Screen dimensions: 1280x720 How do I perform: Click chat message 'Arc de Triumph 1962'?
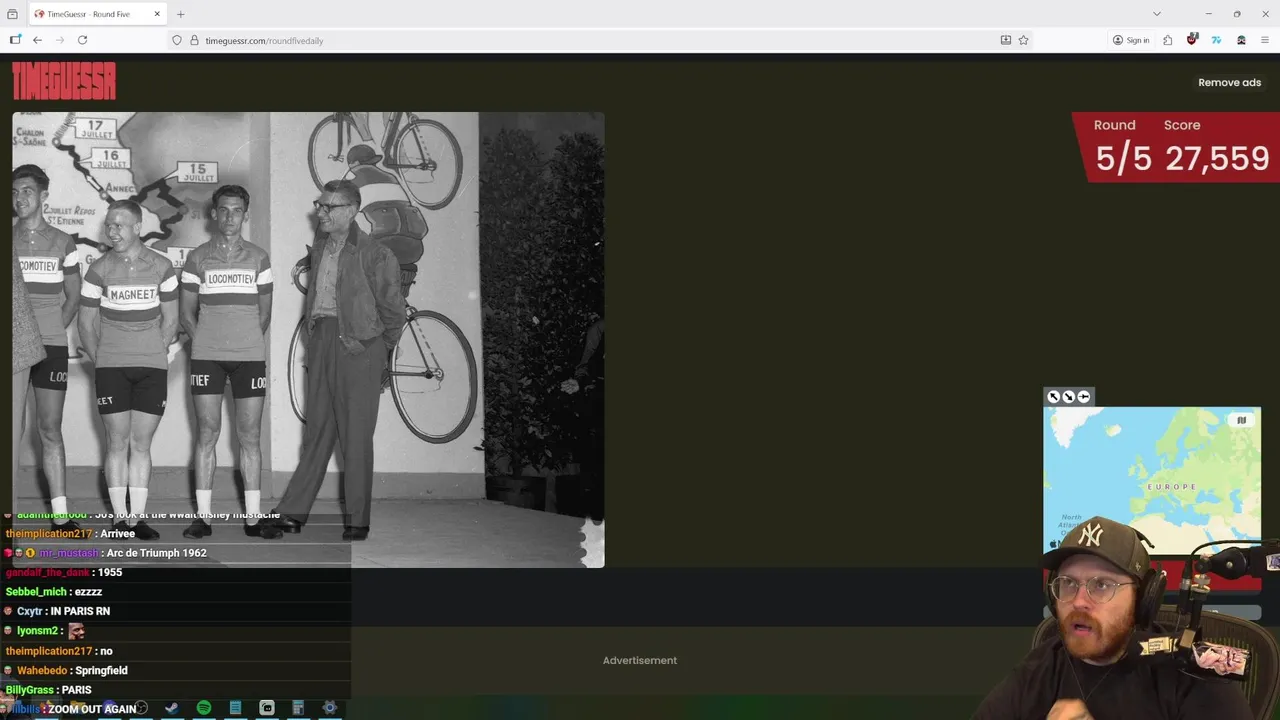point(156,553)
